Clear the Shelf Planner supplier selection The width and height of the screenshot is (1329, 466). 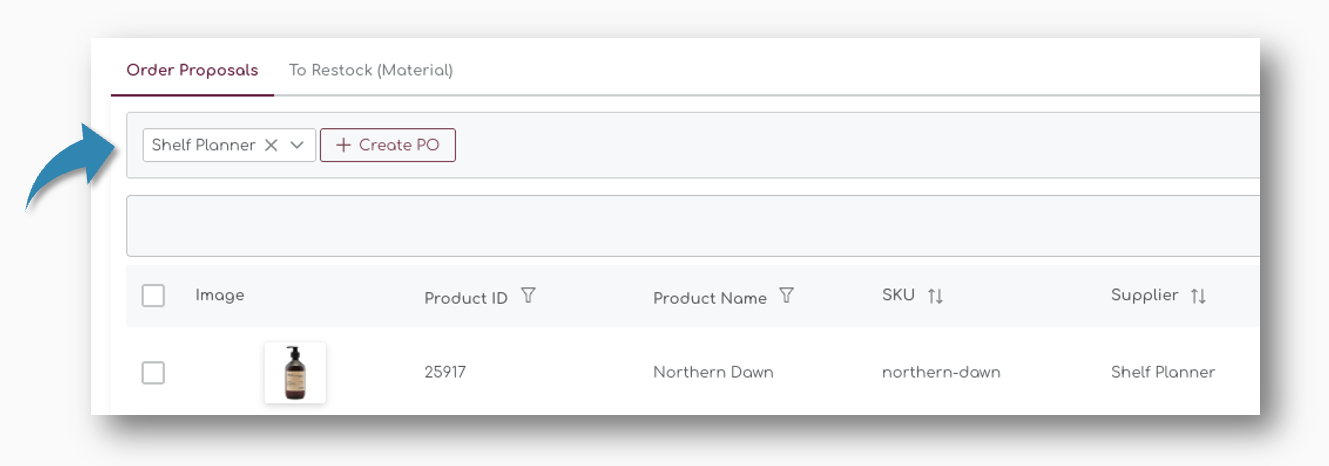(271, 145)
